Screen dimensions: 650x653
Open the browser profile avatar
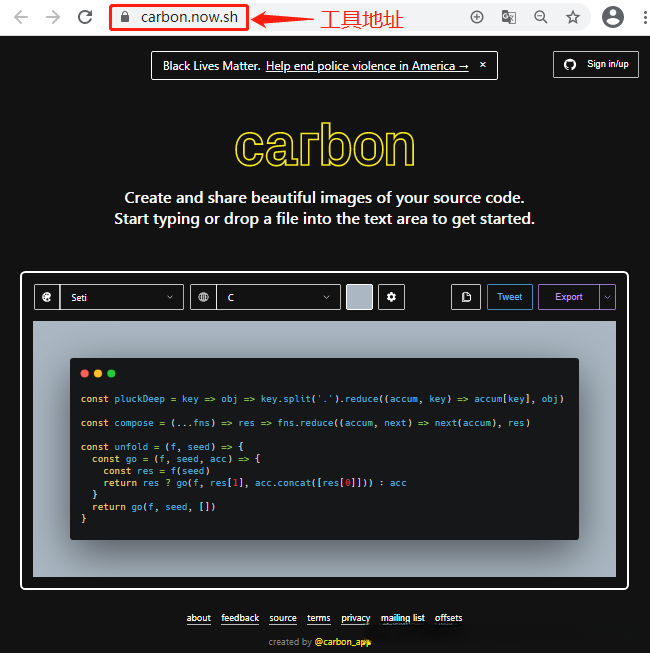613,17
